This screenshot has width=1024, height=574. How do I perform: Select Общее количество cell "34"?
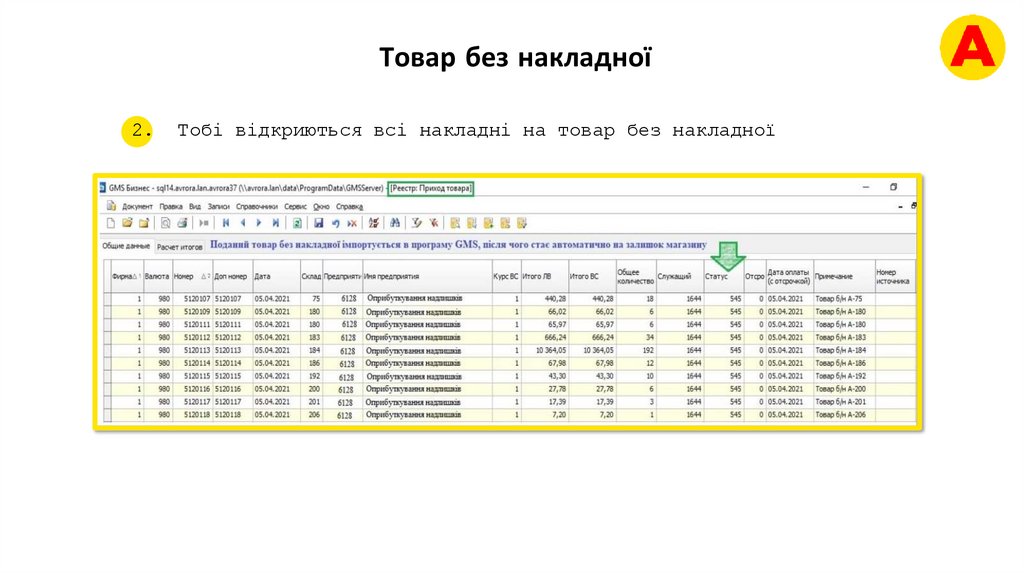[636, 338]
